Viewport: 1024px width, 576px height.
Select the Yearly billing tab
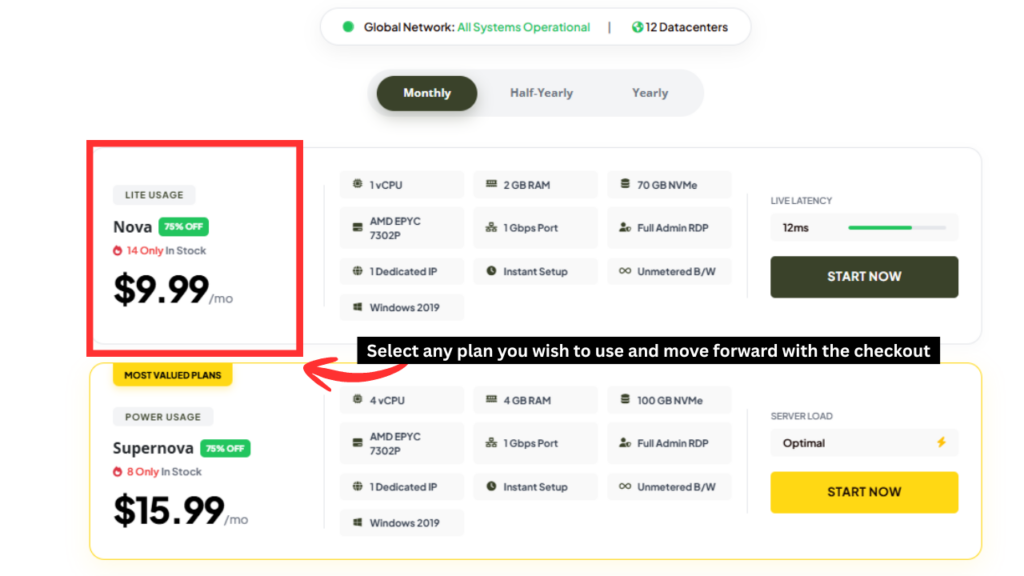(649, 92)
